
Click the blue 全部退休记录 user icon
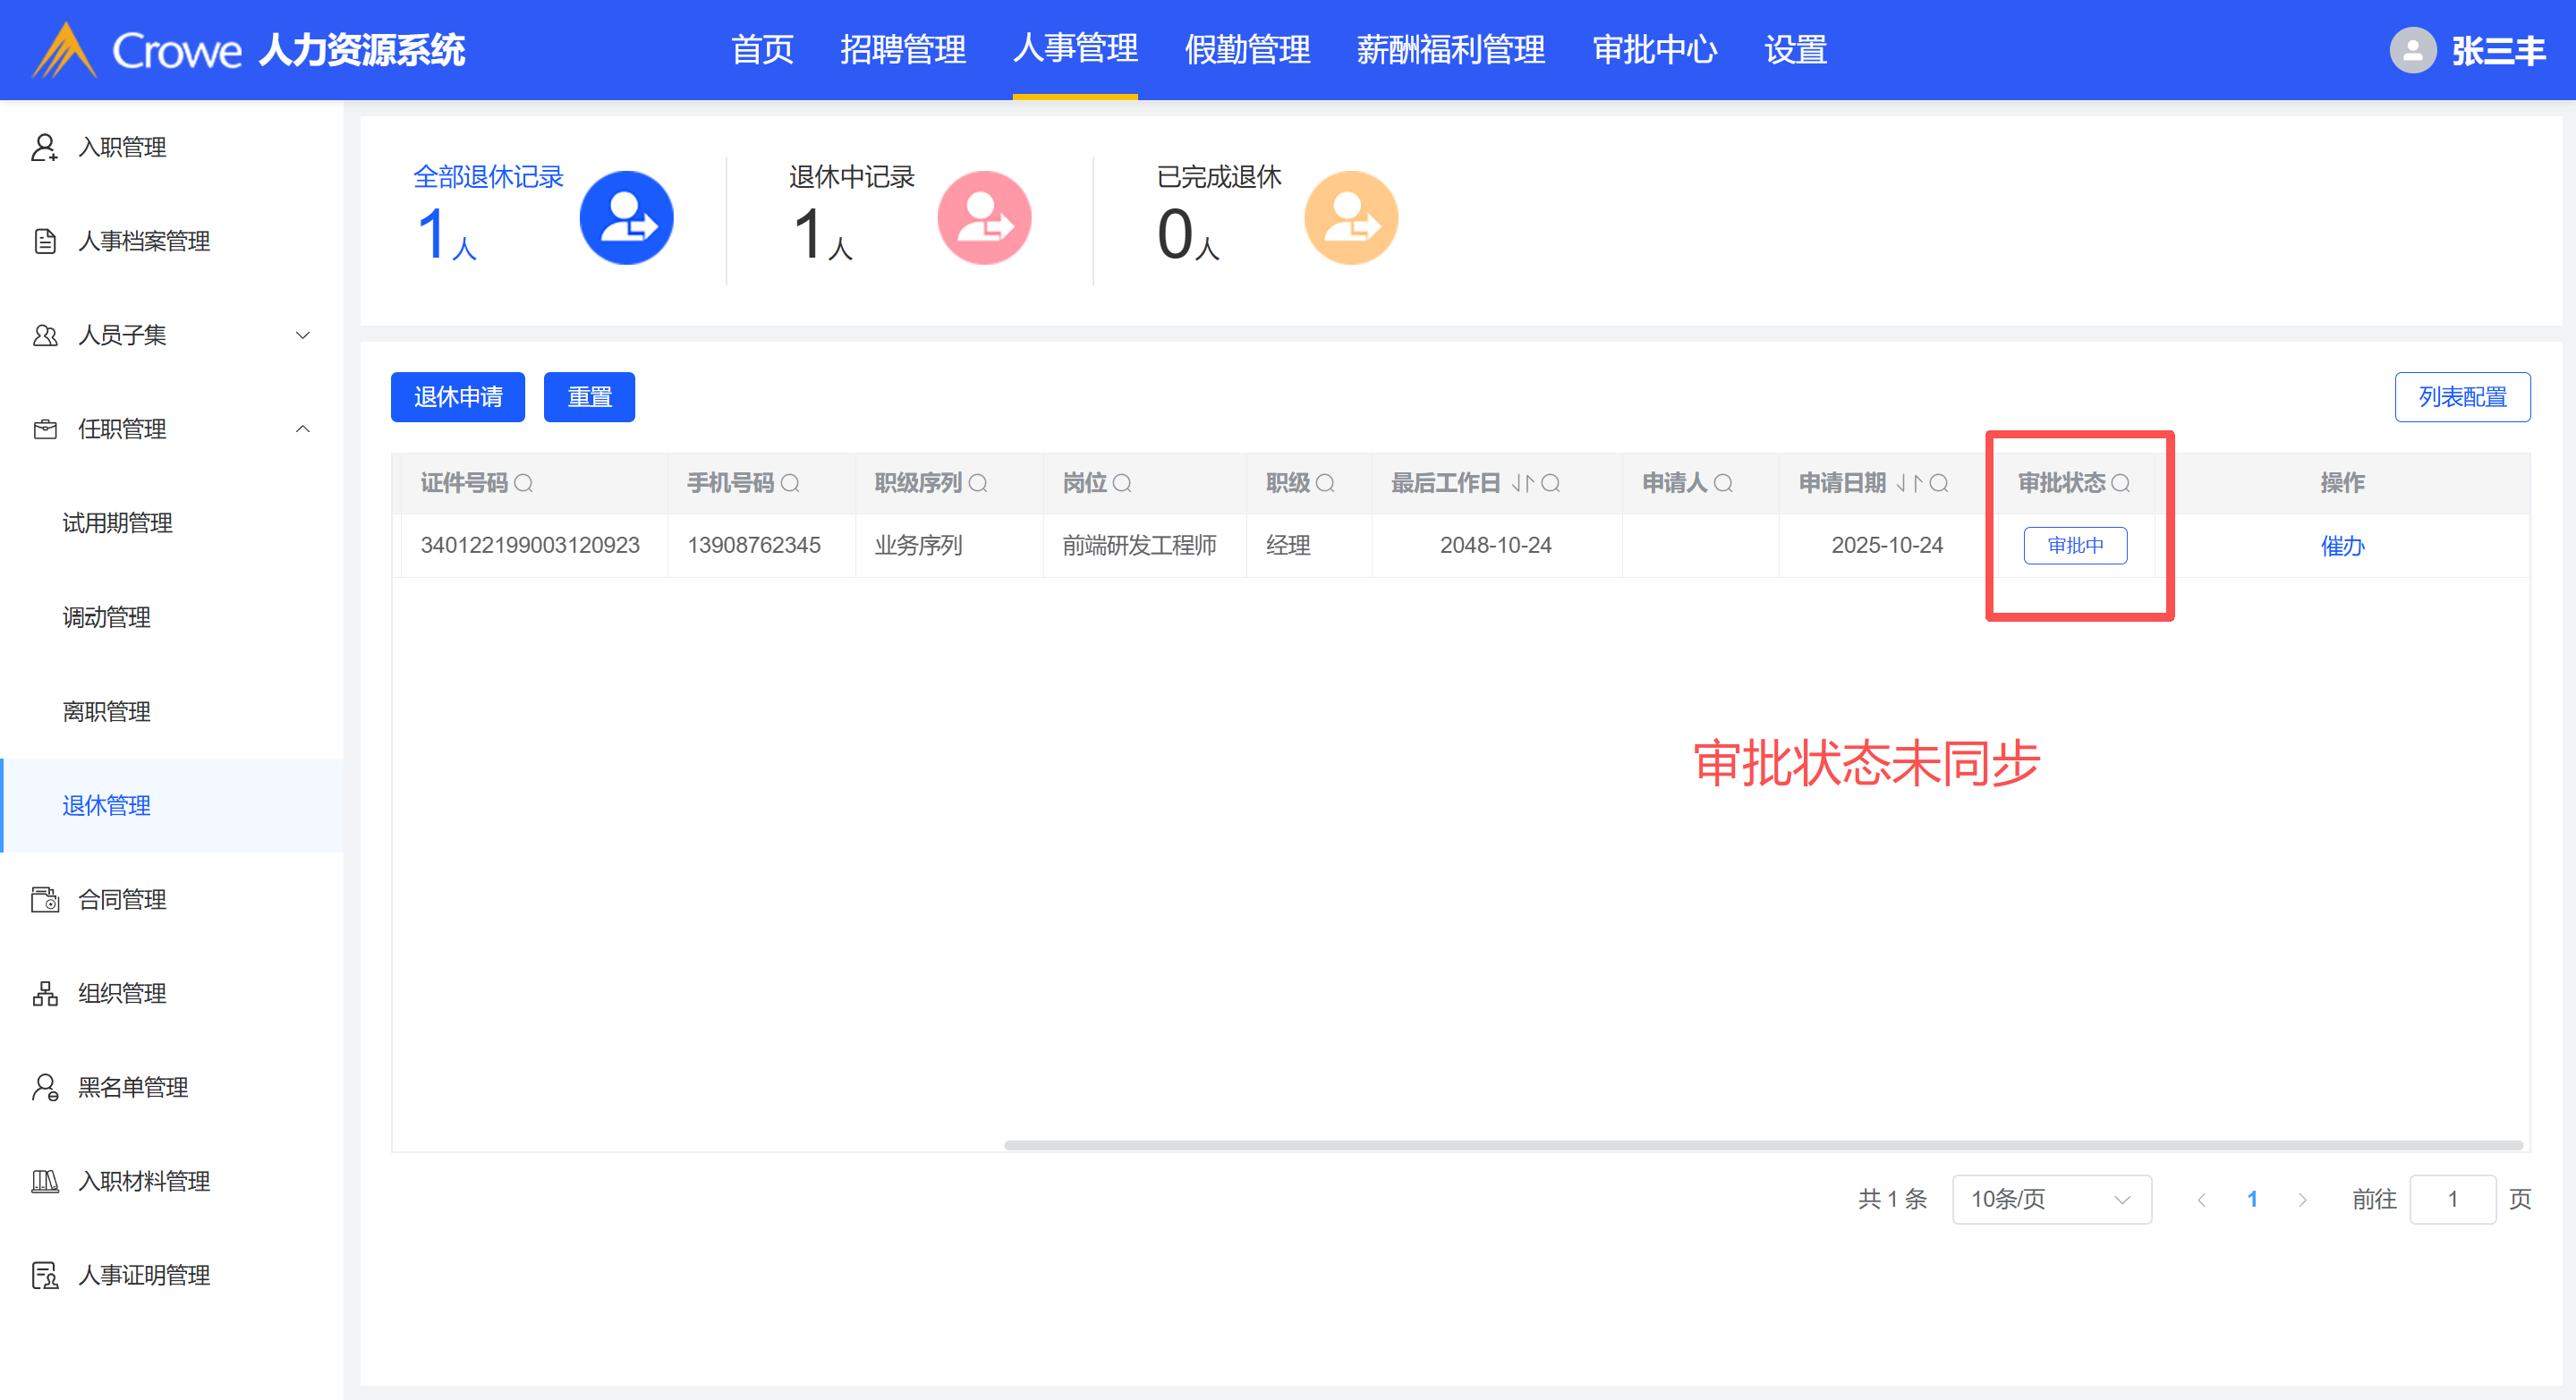pos(626,218)
